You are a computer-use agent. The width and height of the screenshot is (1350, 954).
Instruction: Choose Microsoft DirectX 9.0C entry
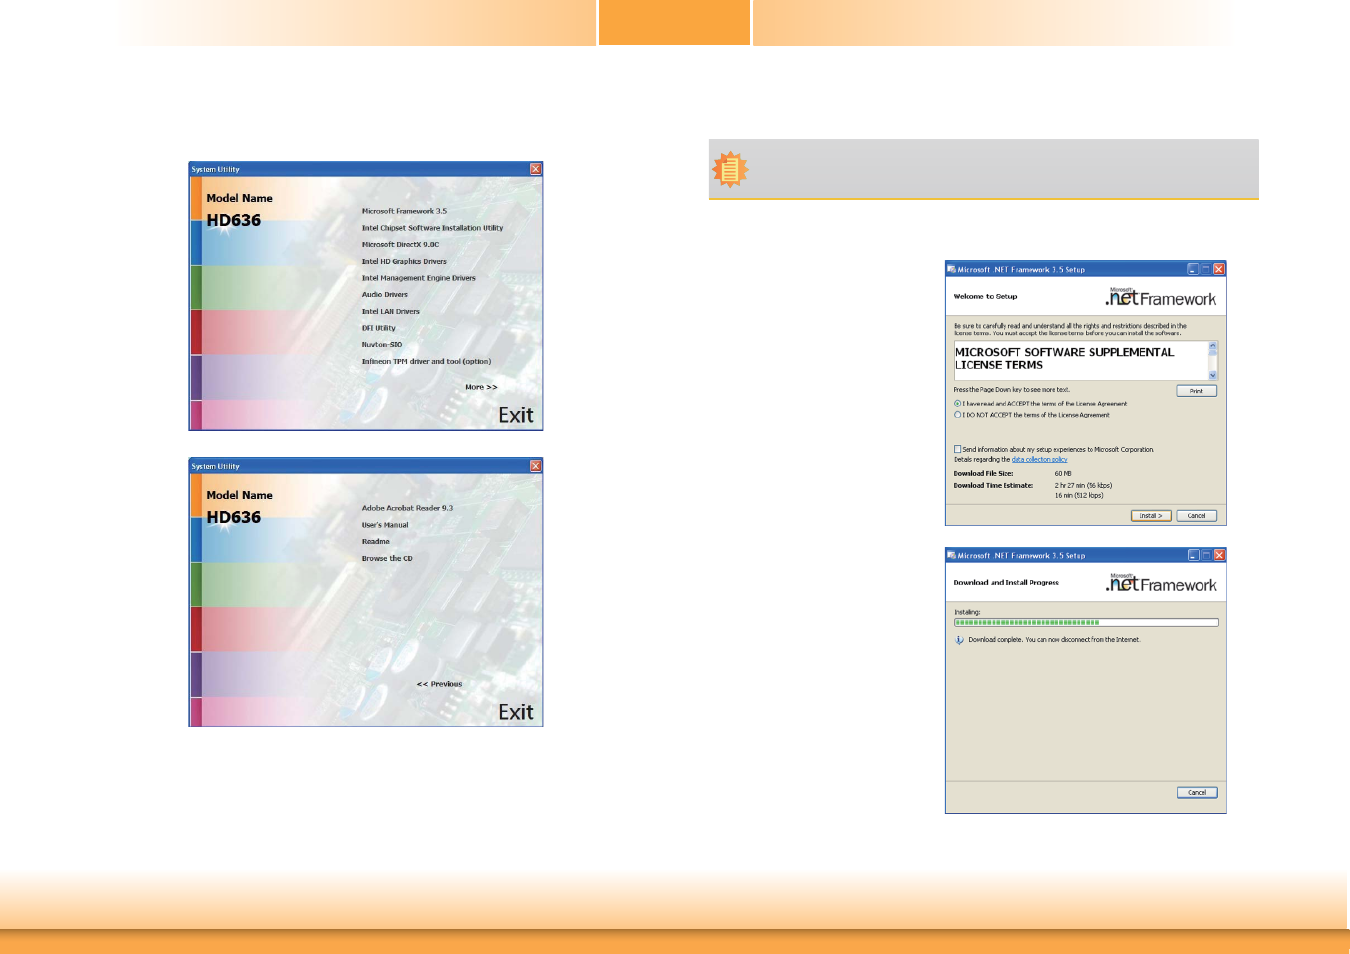[x=400, y=244]
